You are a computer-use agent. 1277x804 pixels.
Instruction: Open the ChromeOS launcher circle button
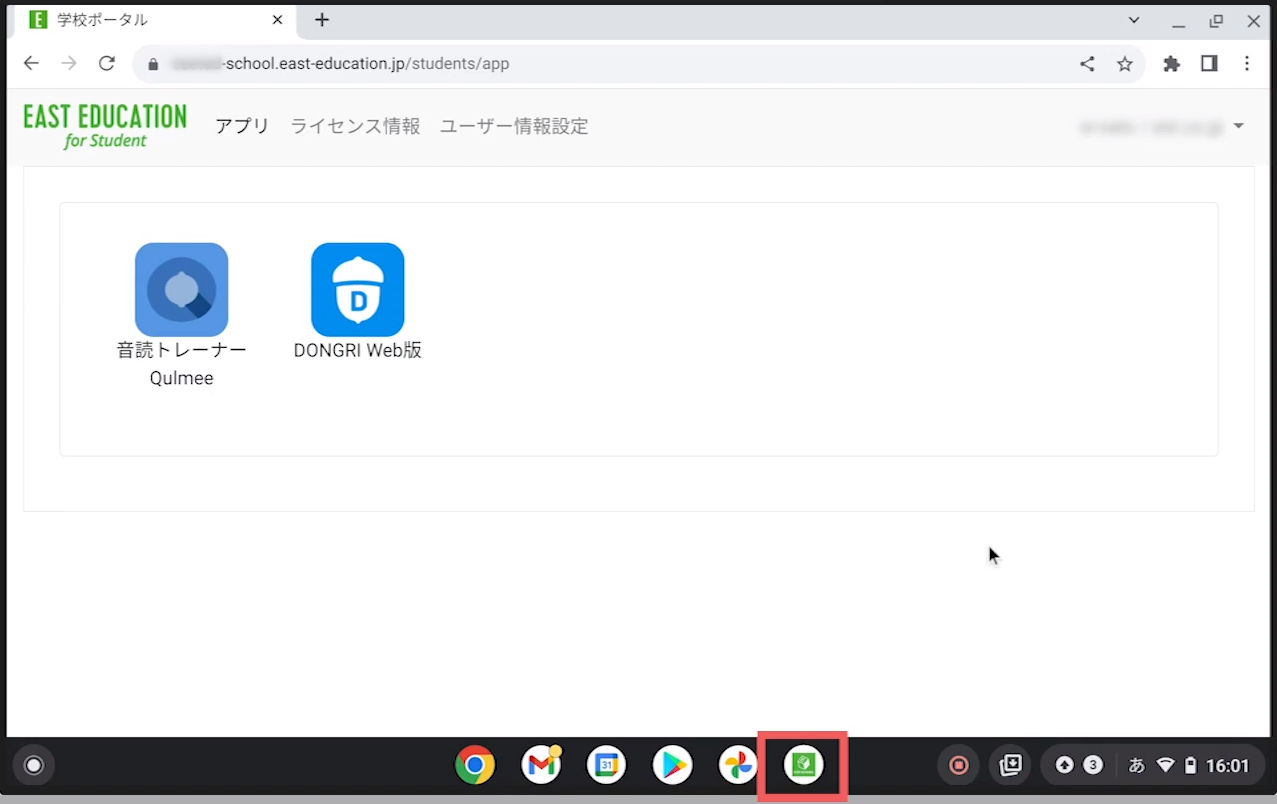(34, 766)
